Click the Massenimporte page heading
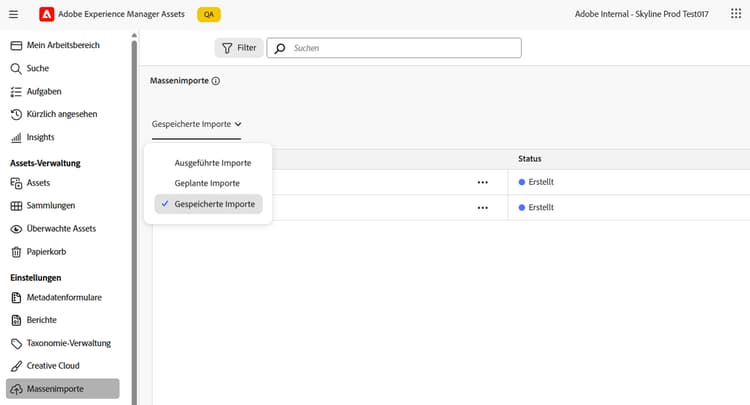This screenshot has width=750, height=405. click(179, 81)
